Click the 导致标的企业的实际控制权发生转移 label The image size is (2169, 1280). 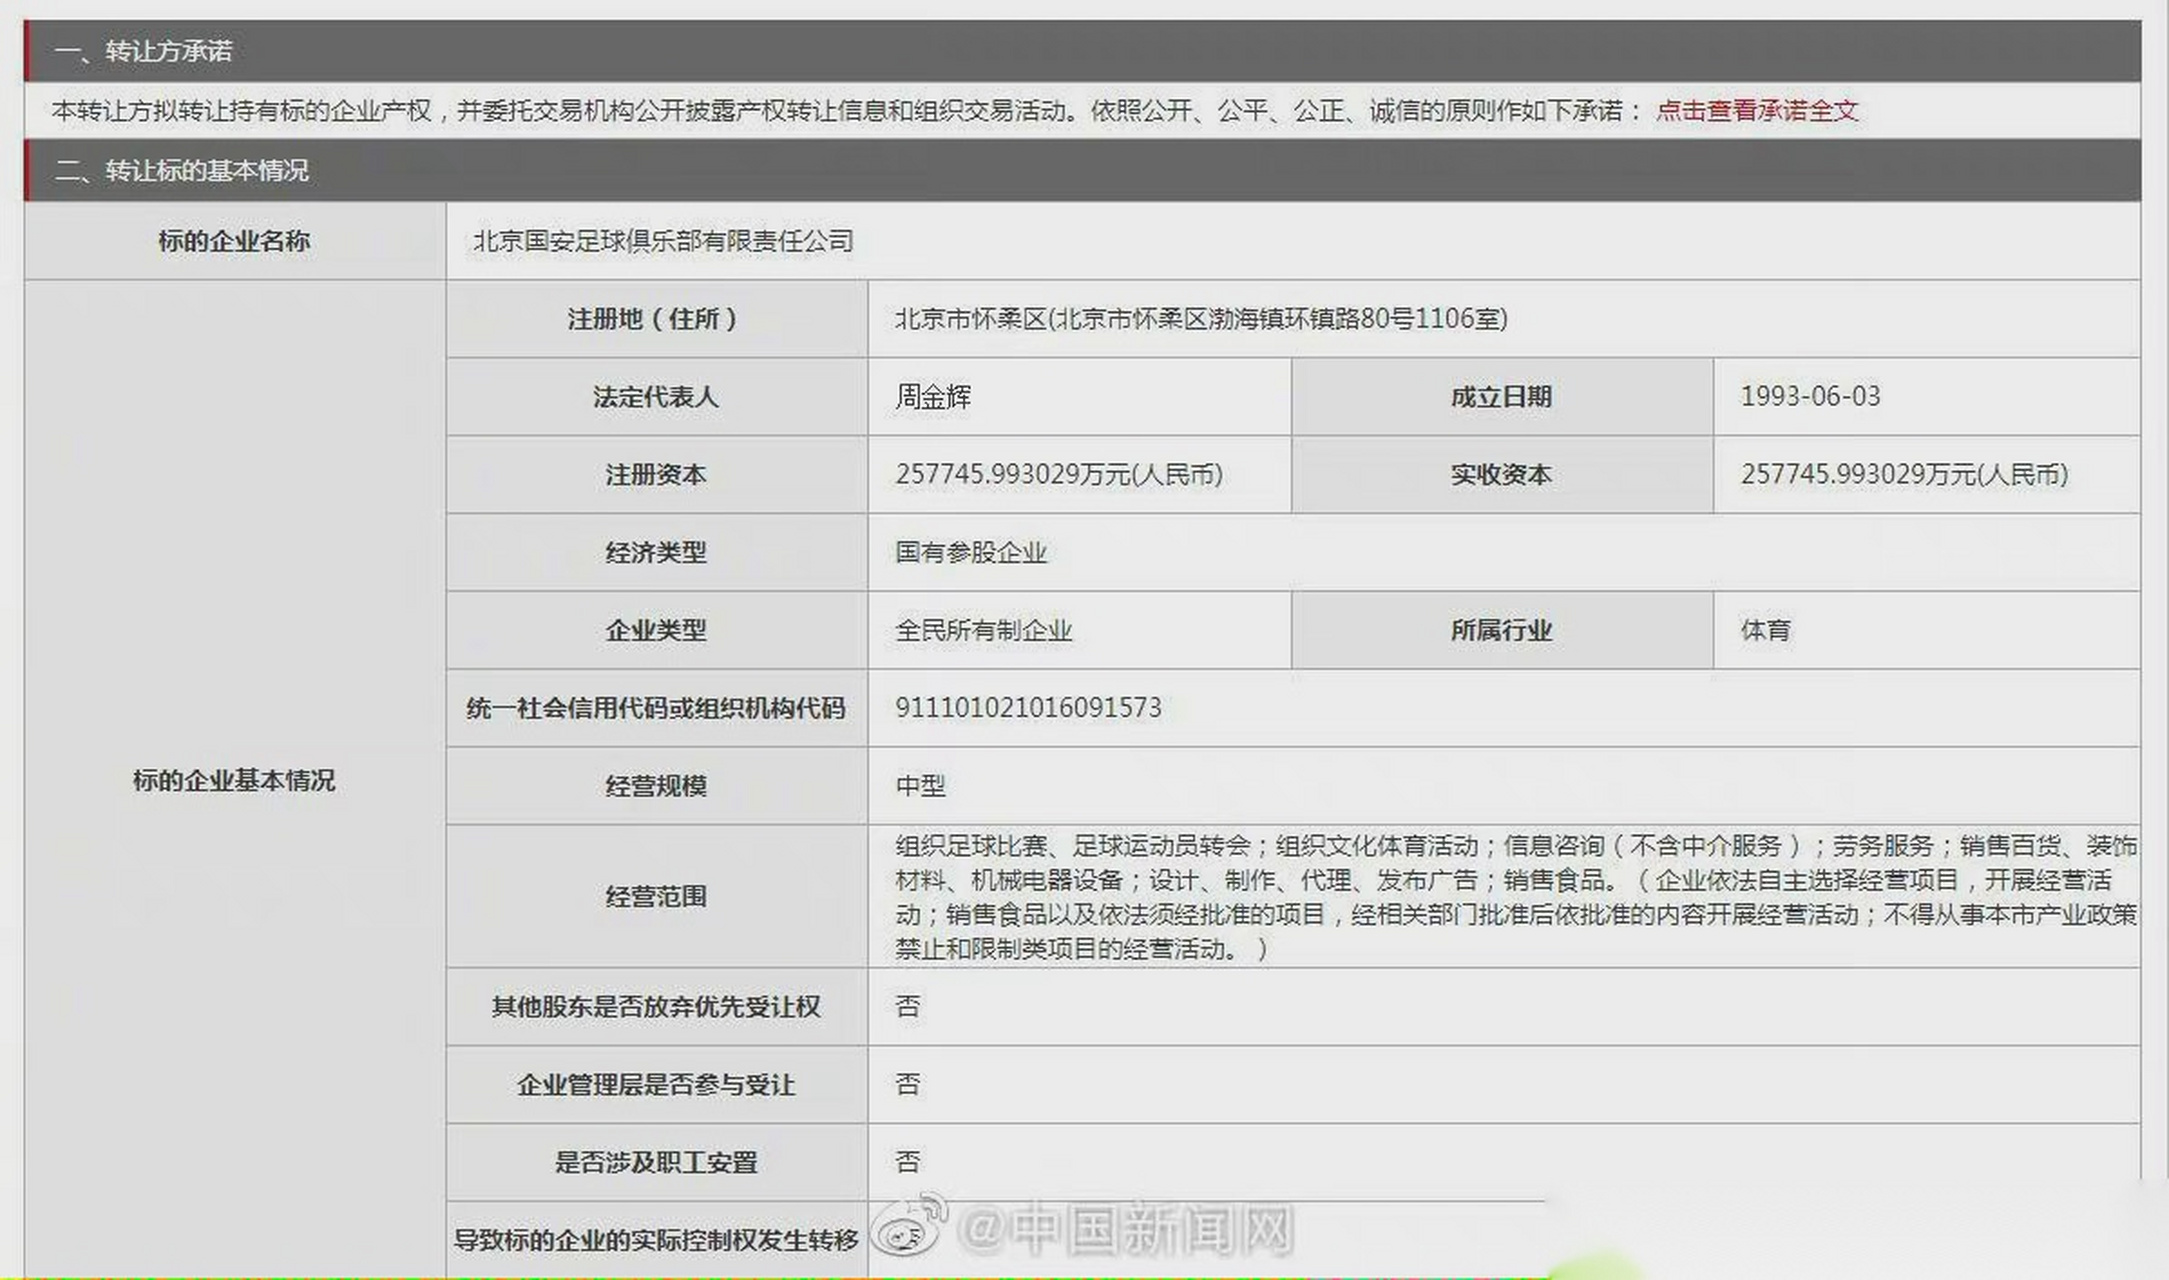(655, 1241)
